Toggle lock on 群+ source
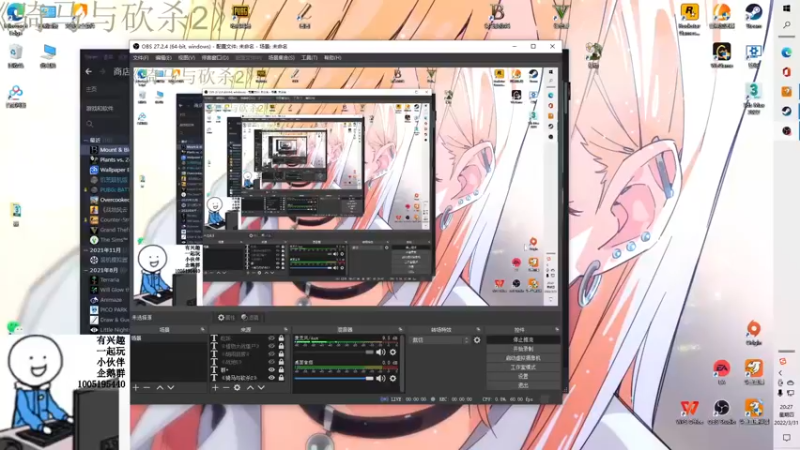This screenshot has height=450, width=800. point(281,370)
